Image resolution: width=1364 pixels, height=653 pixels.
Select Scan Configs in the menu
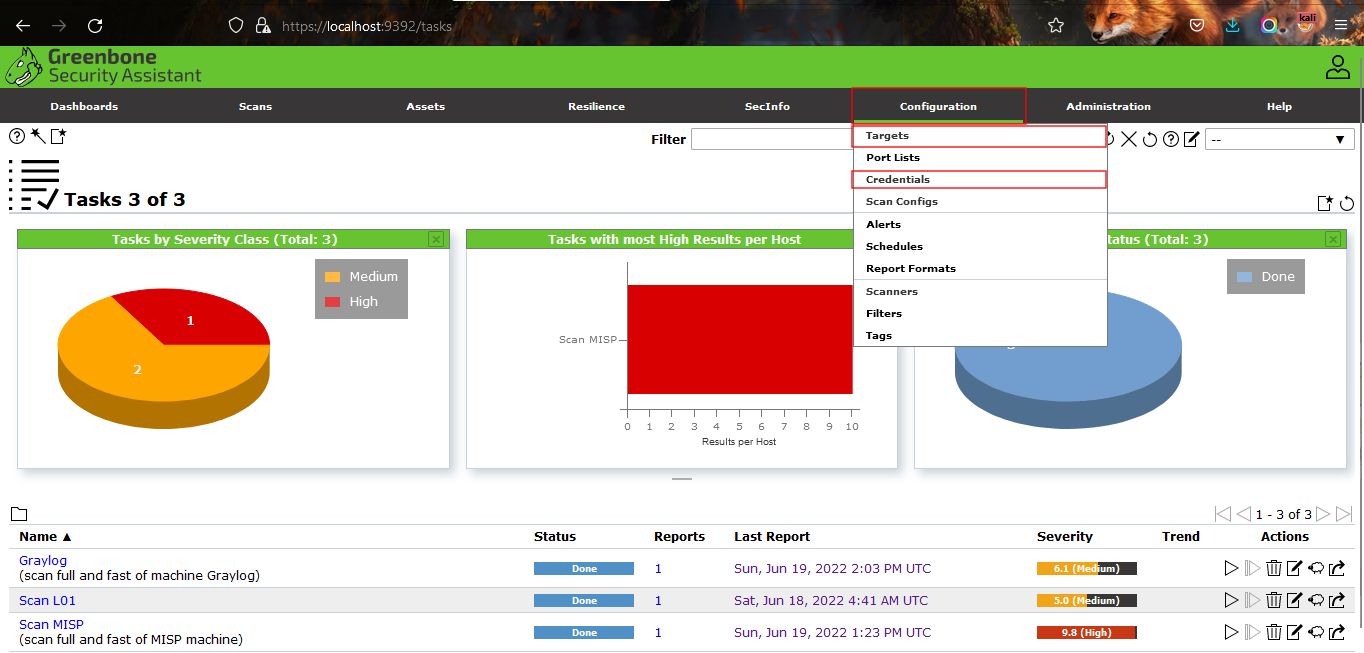coord(901,202)
